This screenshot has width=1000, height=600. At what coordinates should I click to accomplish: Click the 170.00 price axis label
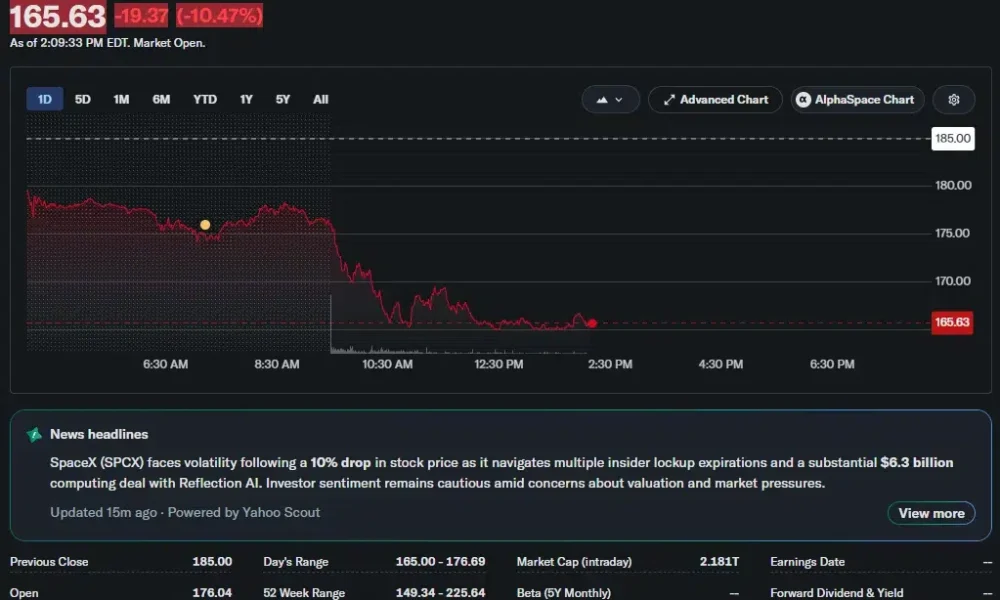tap(953, 281)
